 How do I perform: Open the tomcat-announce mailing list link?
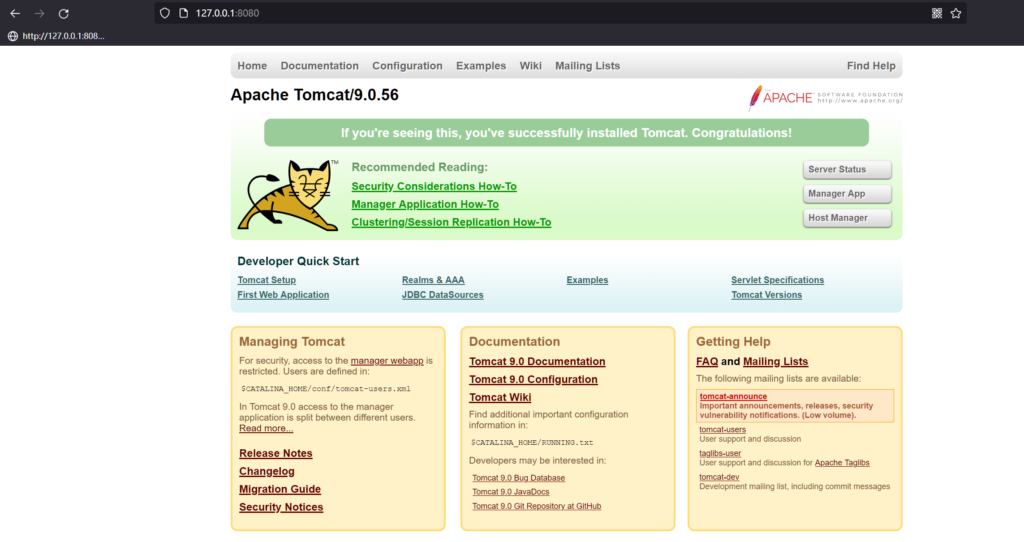click(x=733, y=396)
